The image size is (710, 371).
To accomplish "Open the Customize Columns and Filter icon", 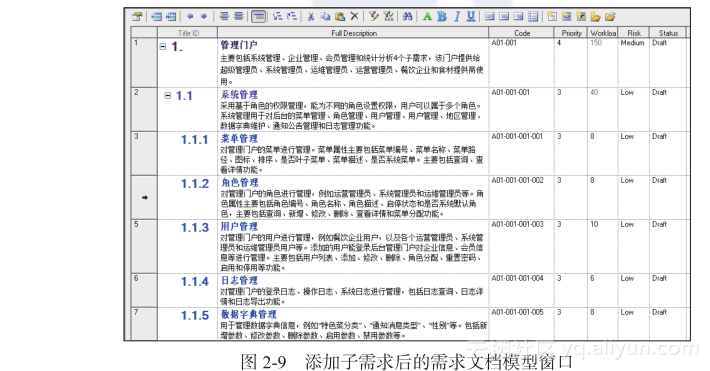I will pos(374,17).
